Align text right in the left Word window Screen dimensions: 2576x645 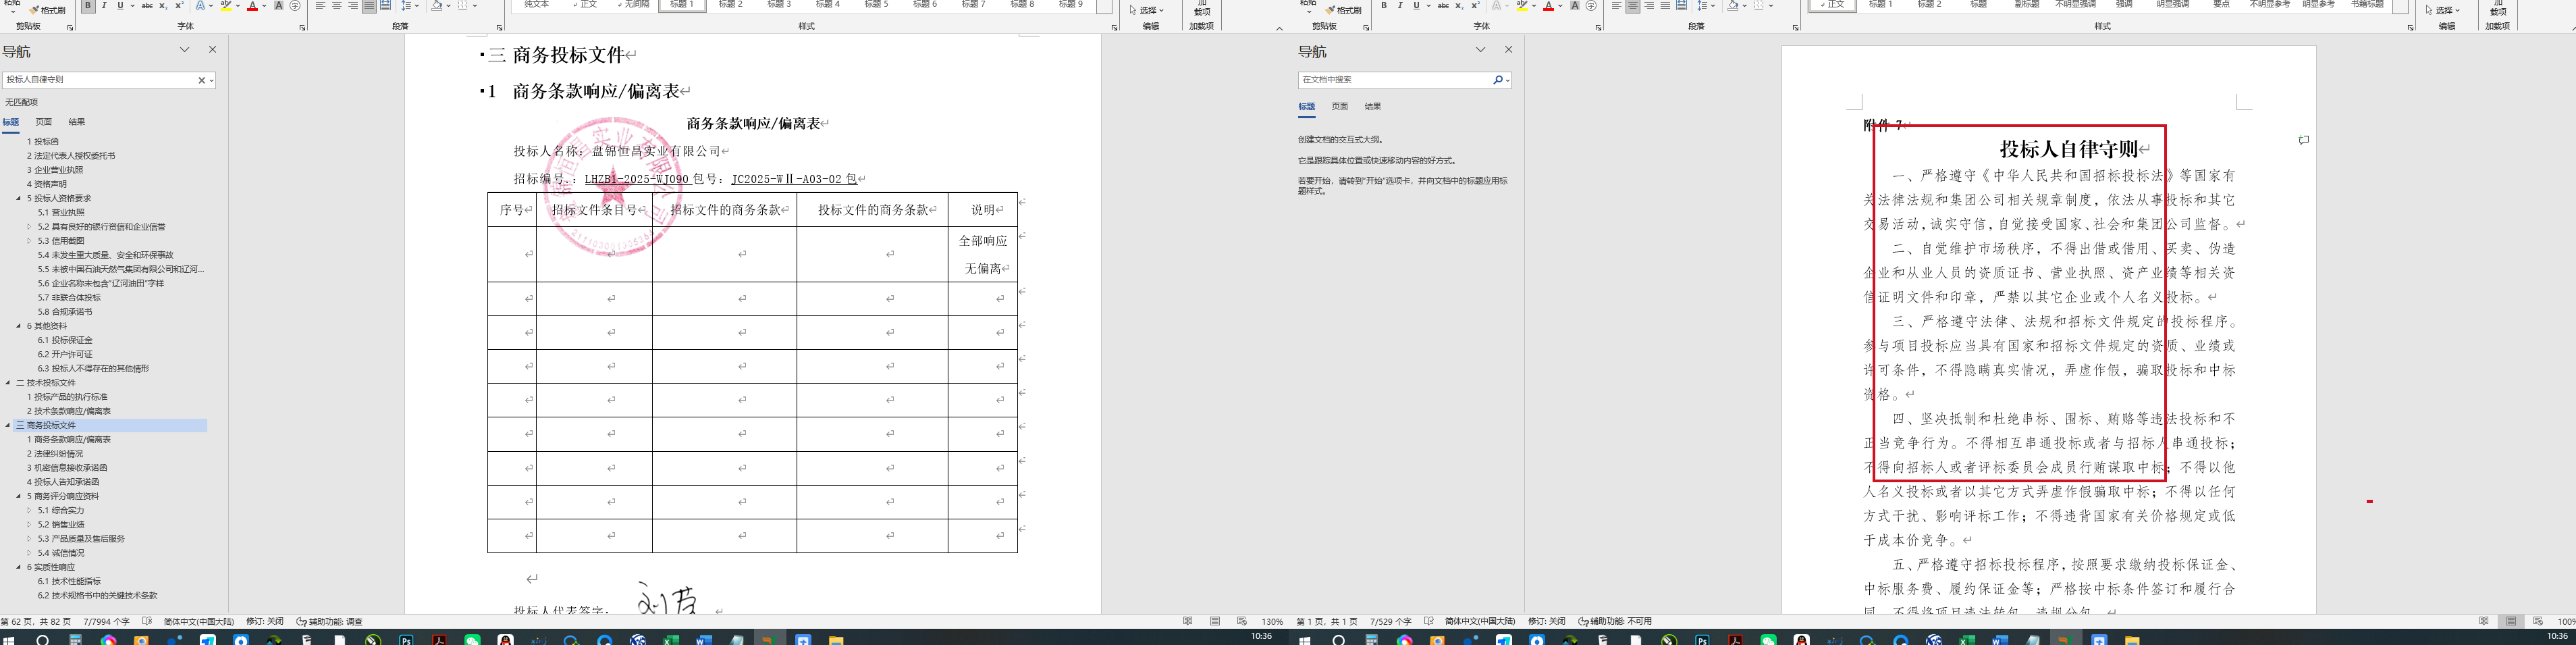tap(353, 6)
